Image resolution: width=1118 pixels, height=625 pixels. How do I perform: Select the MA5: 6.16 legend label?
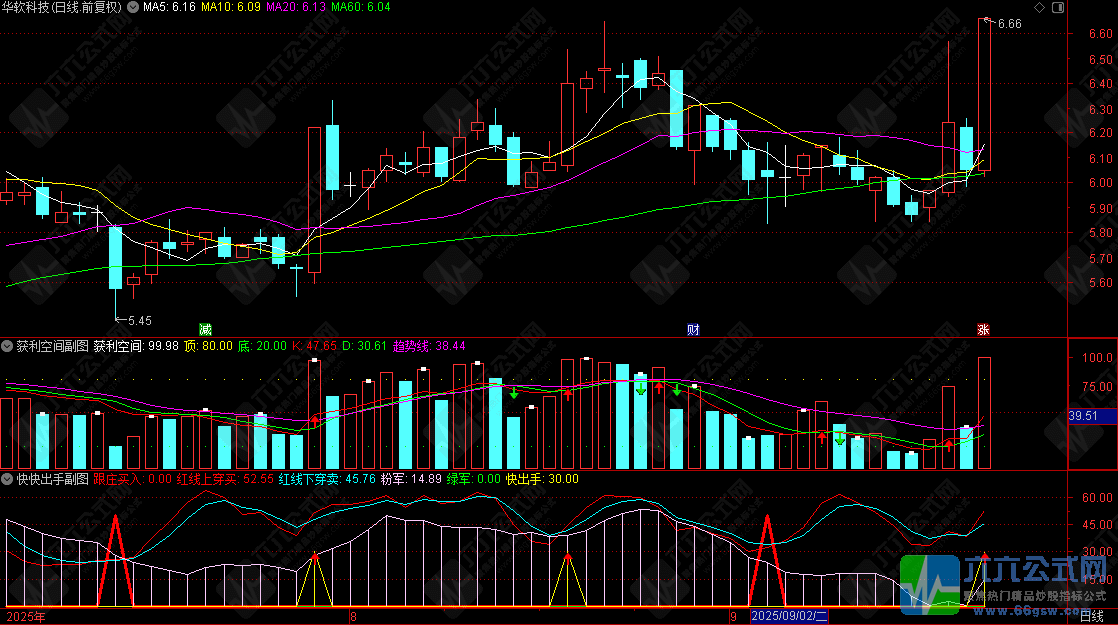169,7
